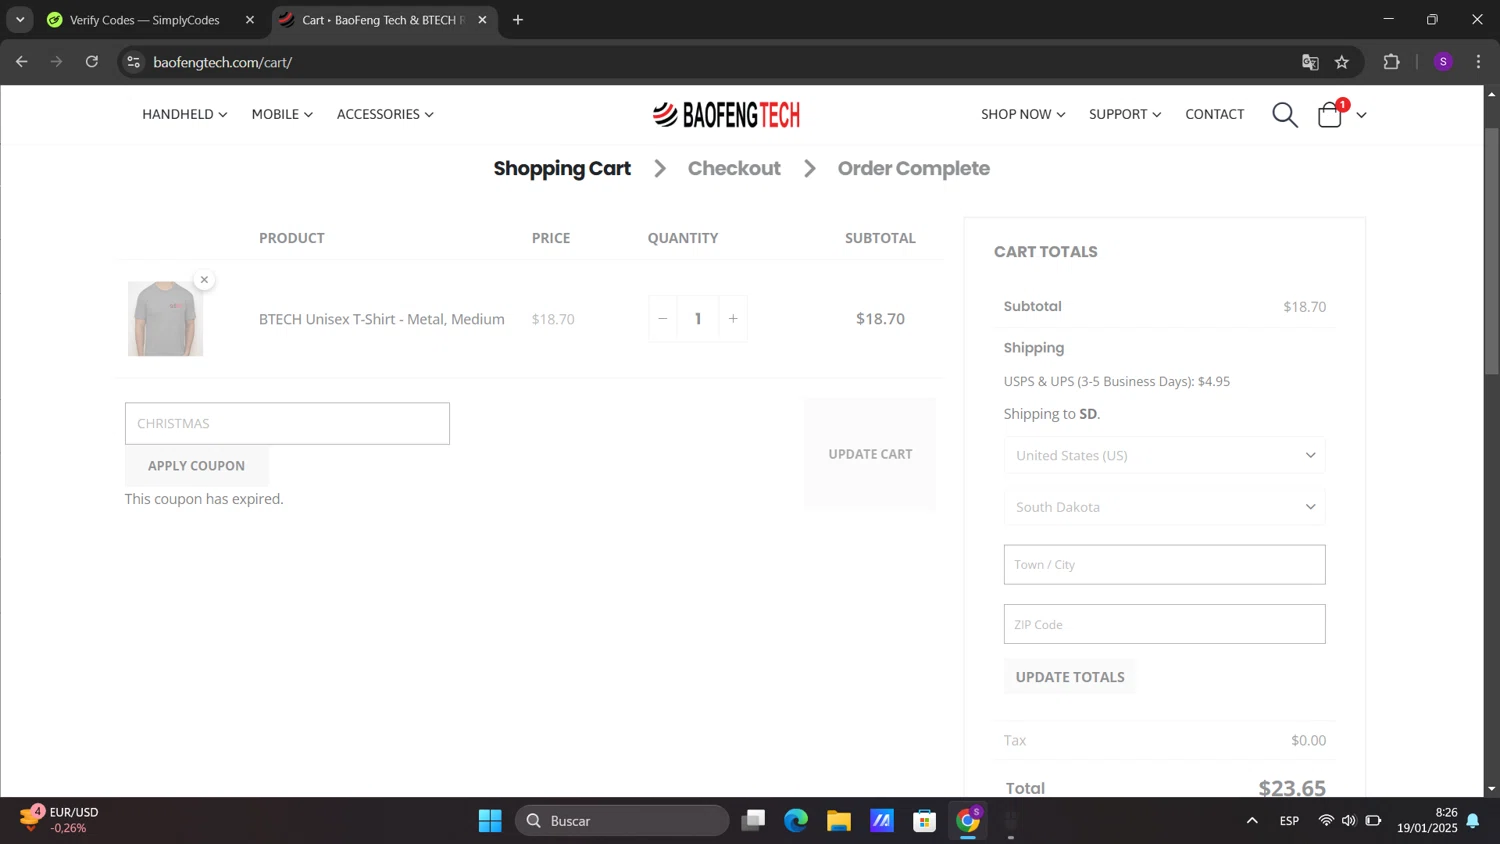Screen dimensions: 1500x844
Task: Open the Chrome profile avatar
Action: (x=1443, y=62)
